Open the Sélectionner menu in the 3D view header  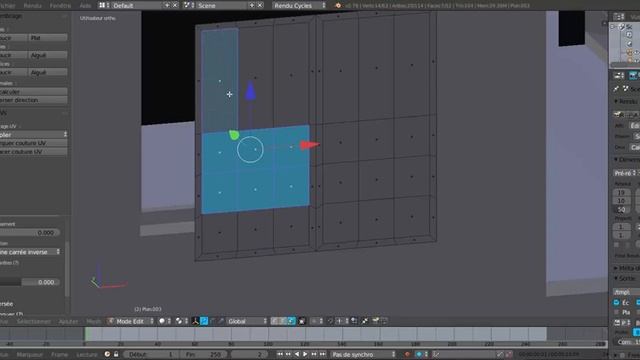tap(34, 322)
